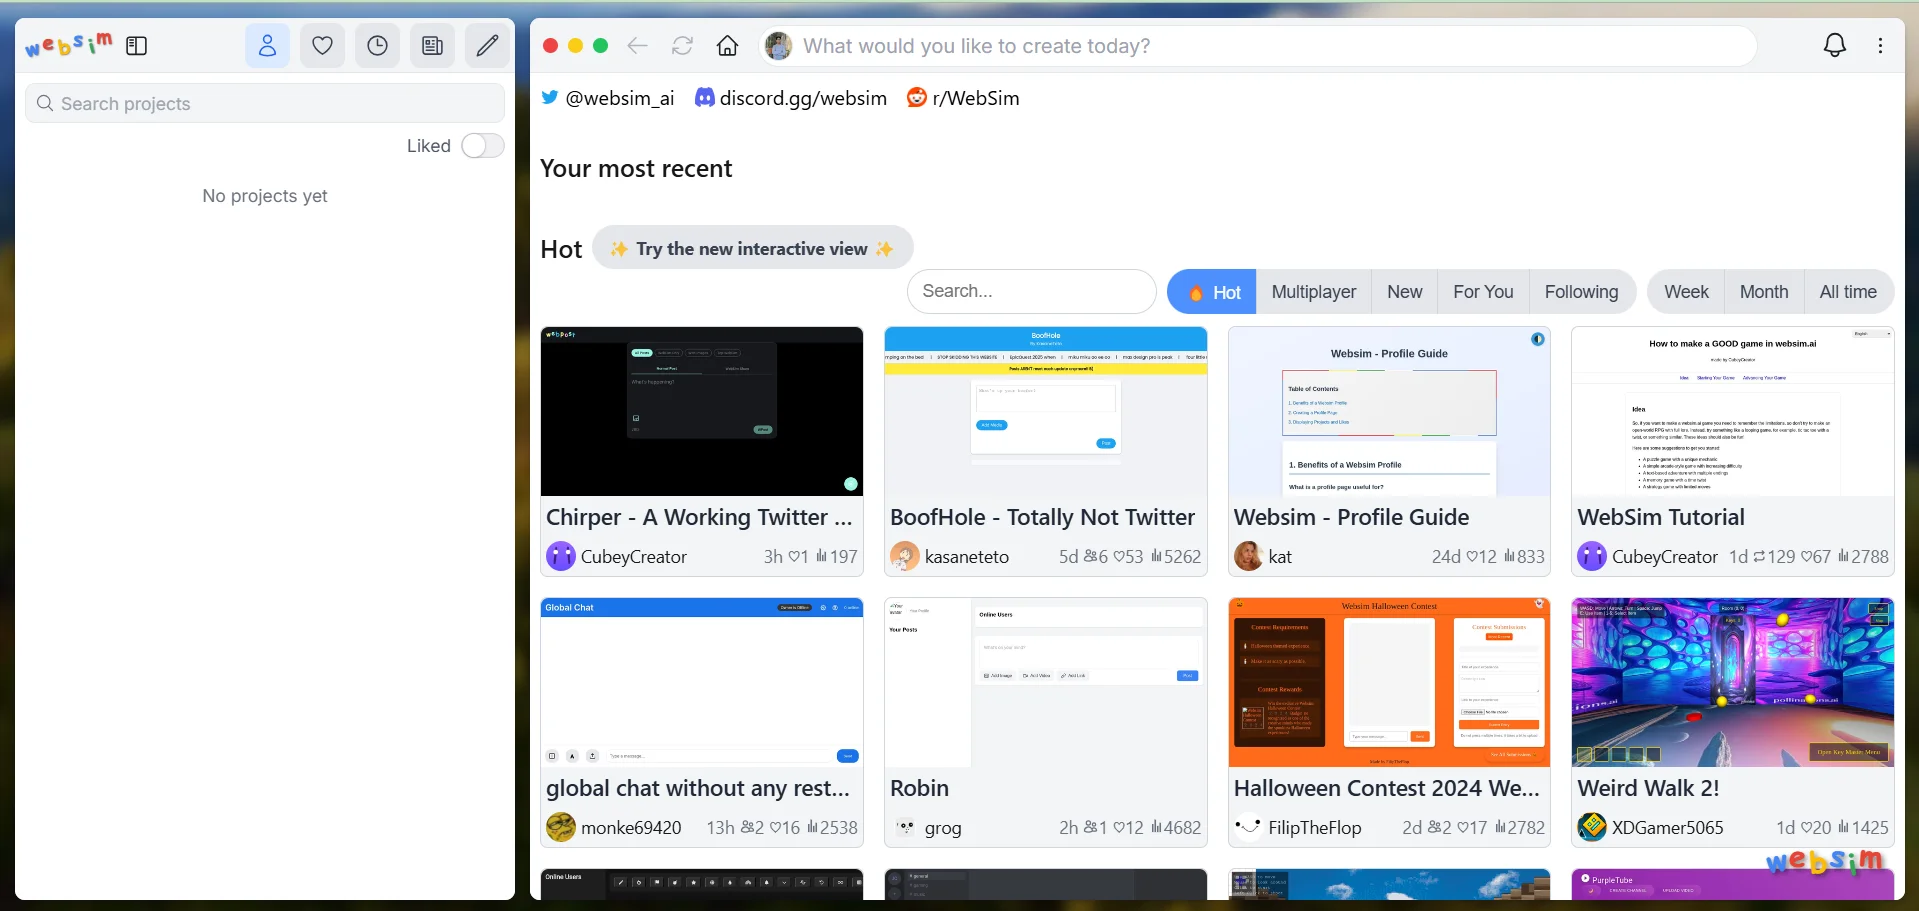The width and height of the screenshot is (1919, 911).
Task: Click user avatar in prompt bar
Action: [x=778, y=46]
